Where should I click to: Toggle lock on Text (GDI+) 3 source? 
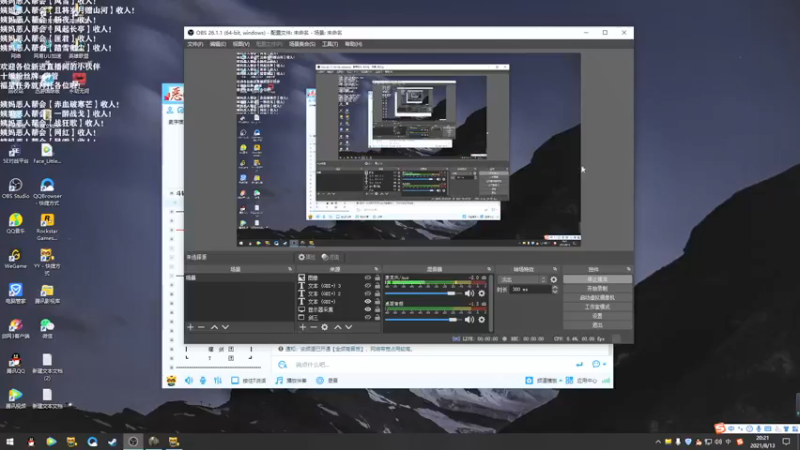tap(378, 286)
